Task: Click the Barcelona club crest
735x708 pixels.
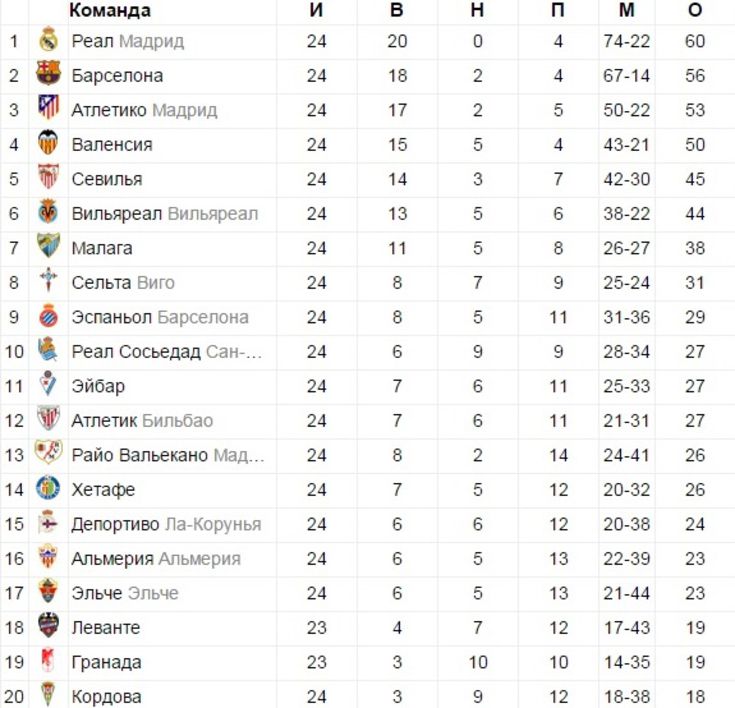Action: [x=48, y=73]
